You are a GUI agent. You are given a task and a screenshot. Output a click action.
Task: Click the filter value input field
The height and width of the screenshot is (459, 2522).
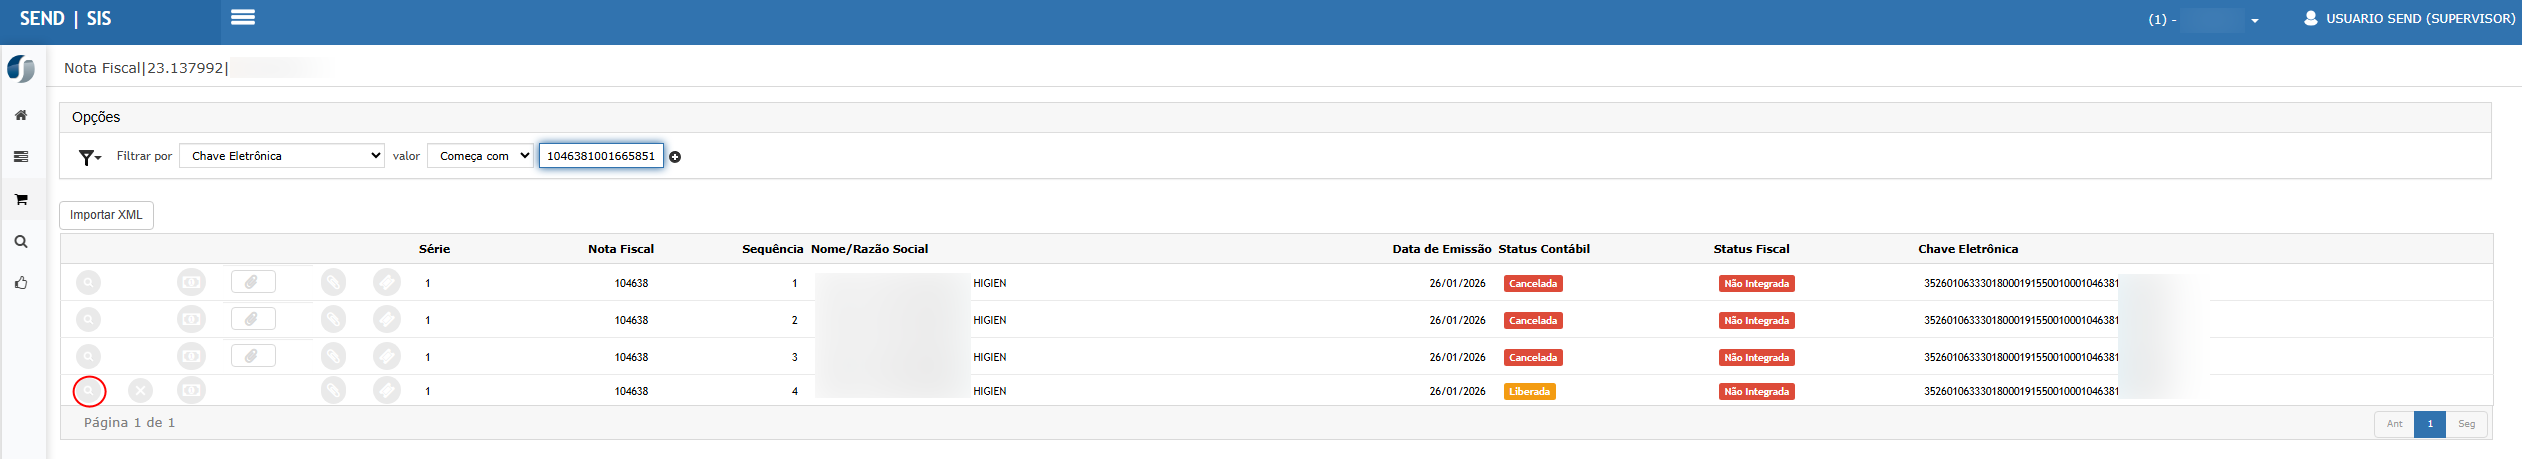[601, 156]
